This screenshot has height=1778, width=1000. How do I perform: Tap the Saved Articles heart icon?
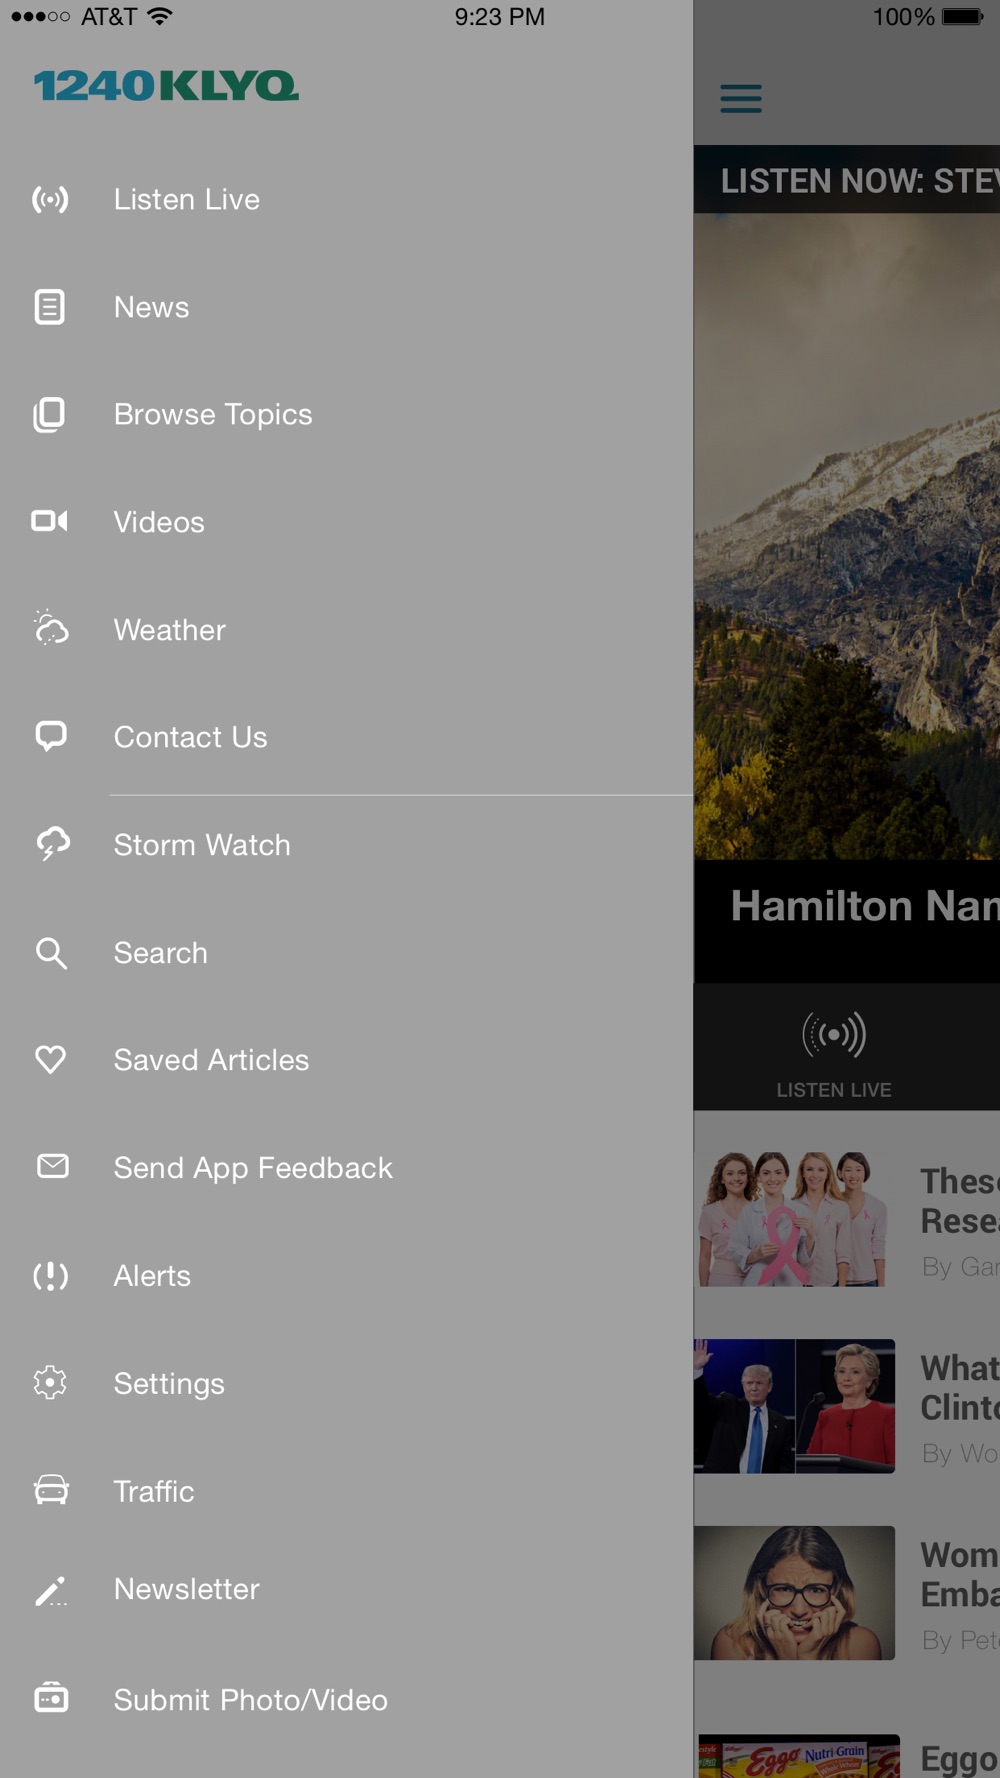pyautogui.click(x=50, y=1060)
